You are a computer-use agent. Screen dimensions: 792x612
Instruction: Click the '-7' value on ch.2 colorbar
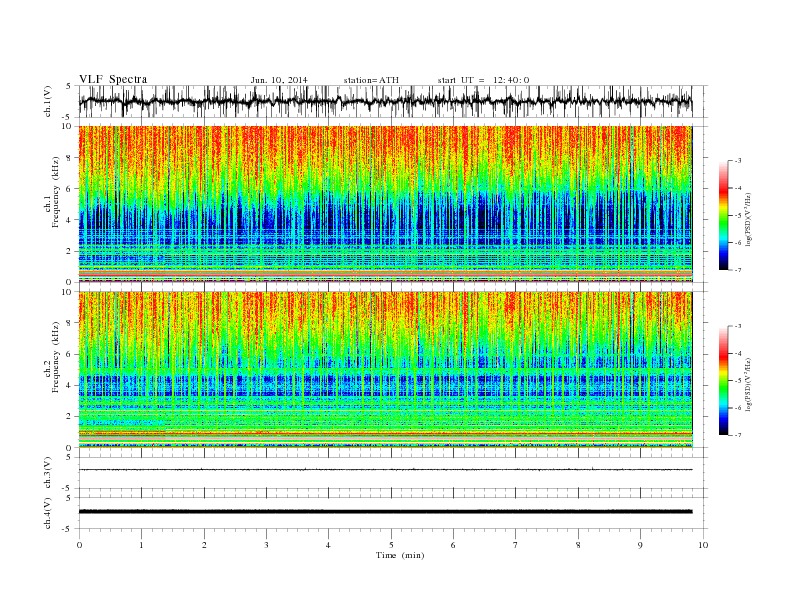[x=737, y=435]
